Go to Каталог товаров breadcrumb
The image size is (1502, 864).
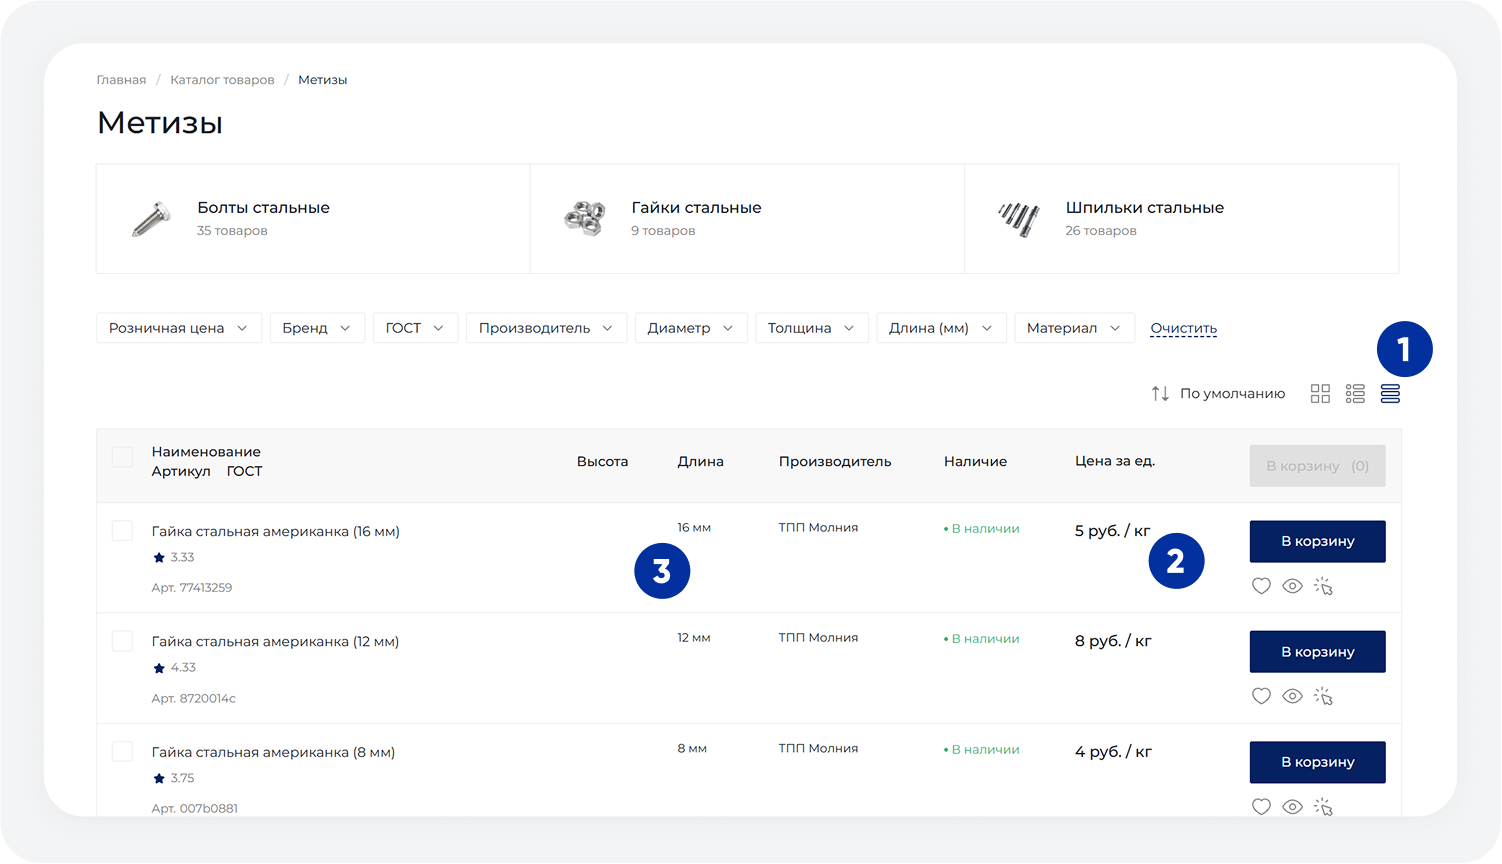222,80
